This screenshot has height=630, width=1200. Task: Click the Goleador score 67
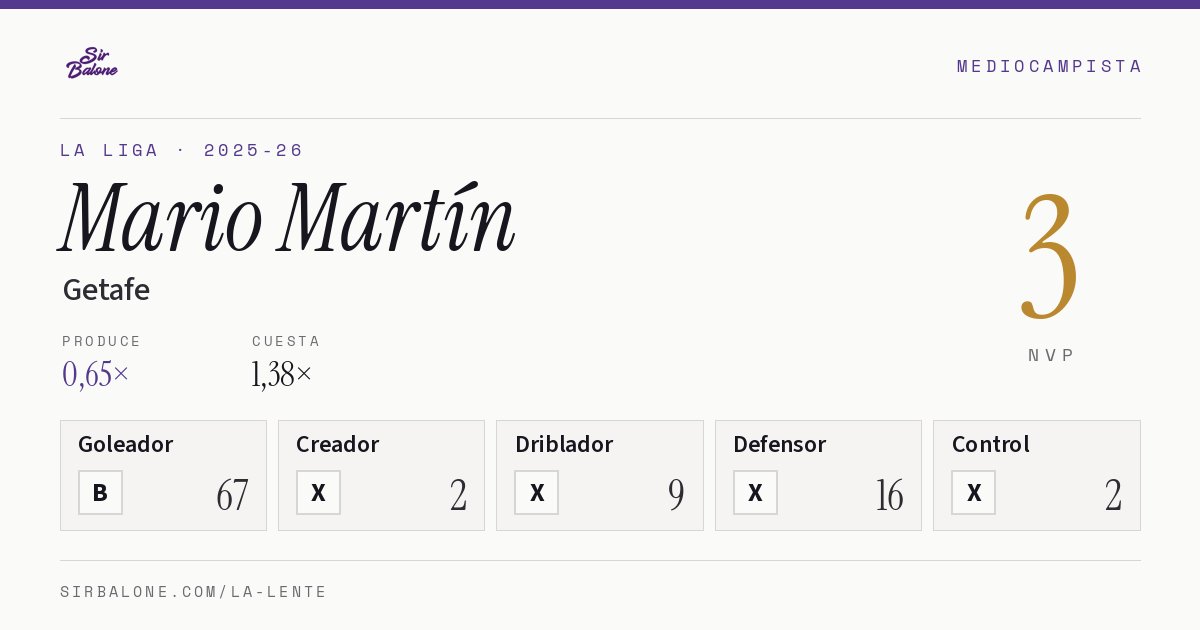tap(232, 495)
